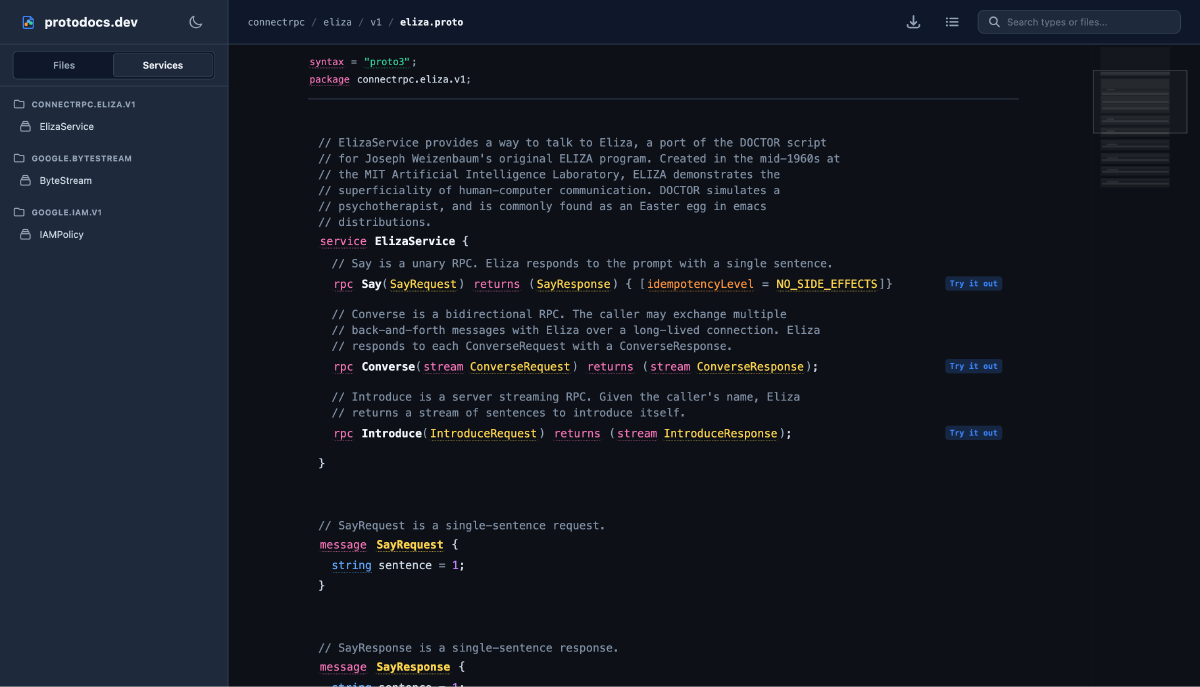The width and height of the screenshot is (1200, 687).
Task: Click the icon beside ElizaService
Action: (26, 127)
